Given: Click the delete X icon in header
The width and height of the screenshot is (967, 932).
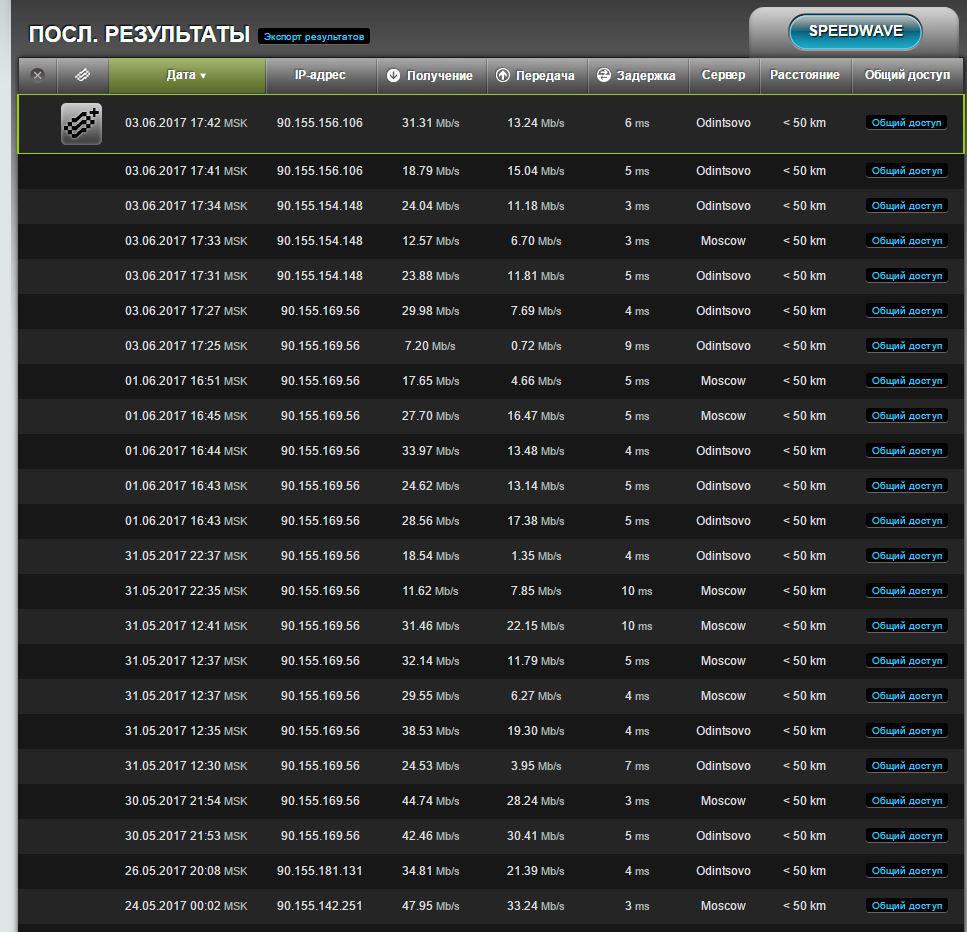Looking at the screenshot, I should tap(38, 75).
